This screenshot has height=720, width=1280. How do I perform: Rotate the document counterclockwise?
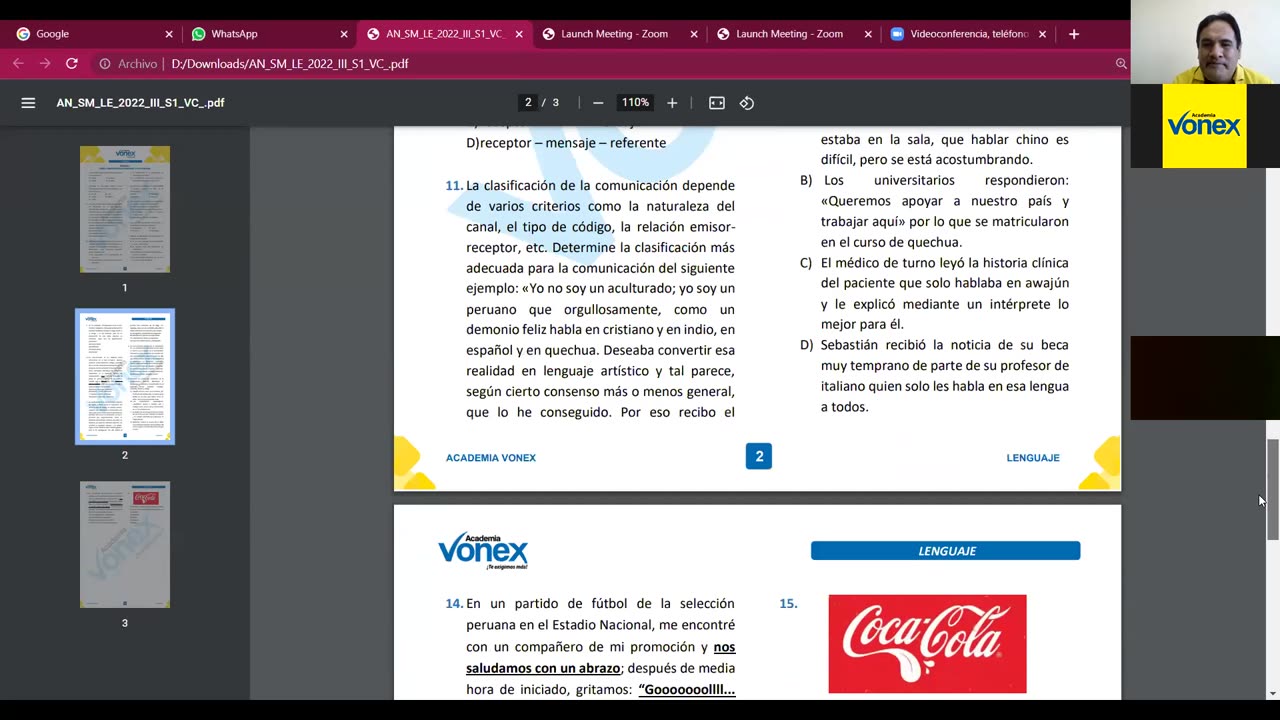click(x=747, y=103)
